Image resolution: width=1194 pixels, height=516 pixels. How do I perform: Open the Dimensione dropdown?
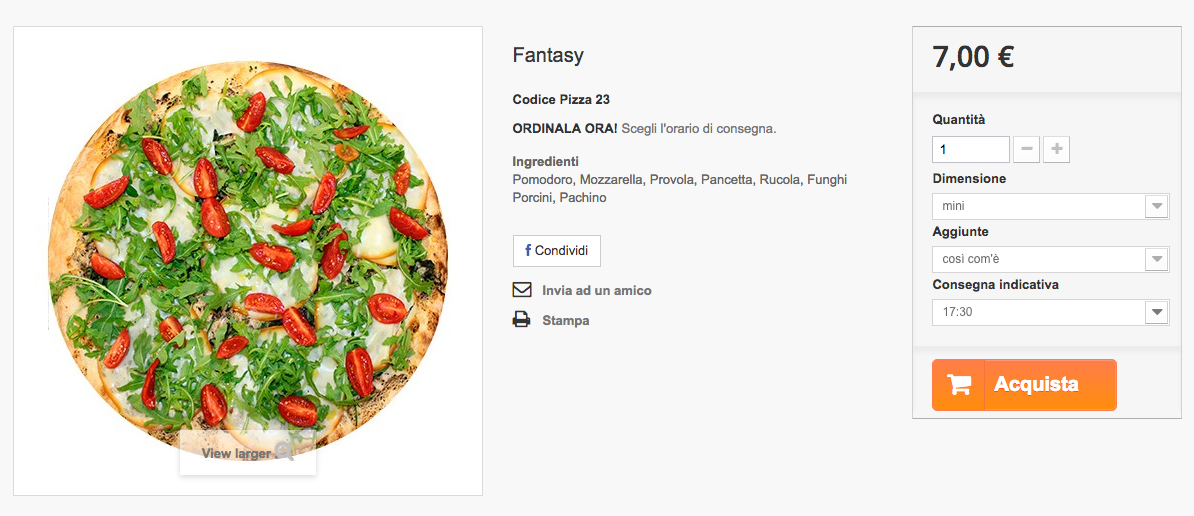tap(1050, 206)
